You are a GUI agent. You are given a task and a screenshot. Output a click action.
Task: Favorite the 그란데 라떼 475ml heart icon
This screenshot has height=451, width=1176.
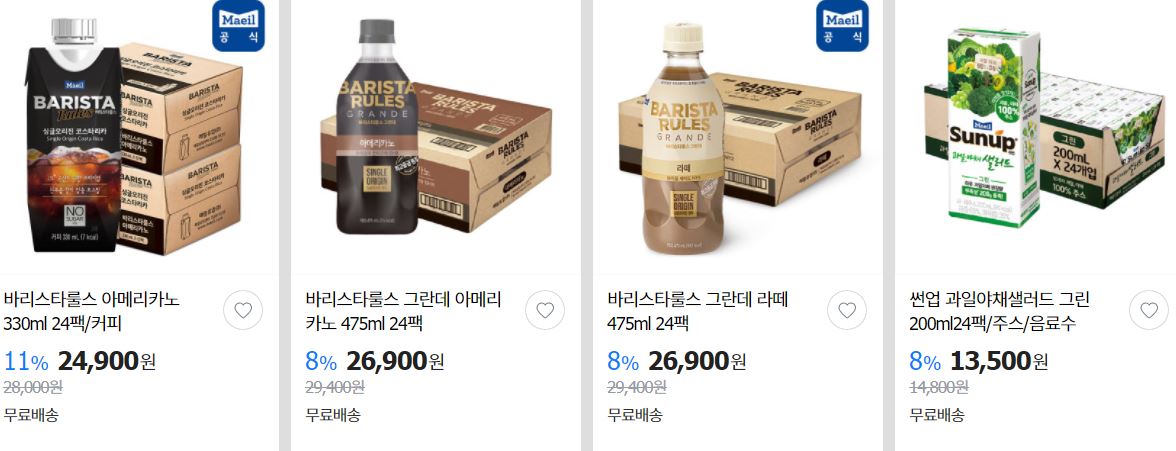click(x=847, y=310)
